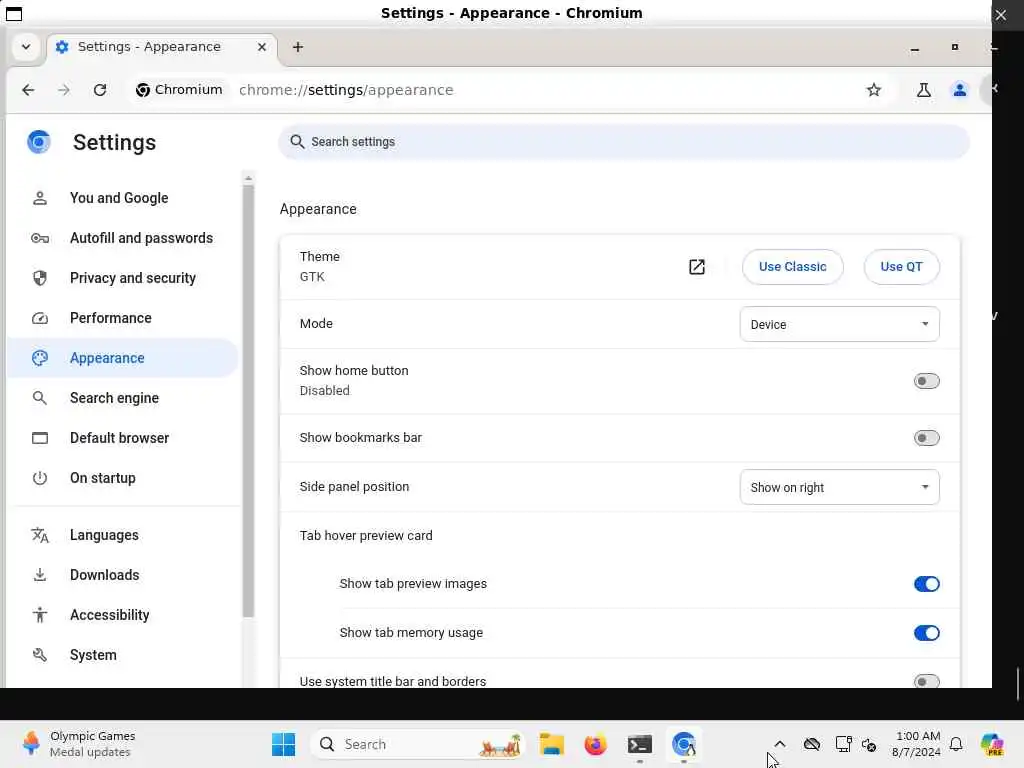Show hidden system tray icons

(779, 744)
